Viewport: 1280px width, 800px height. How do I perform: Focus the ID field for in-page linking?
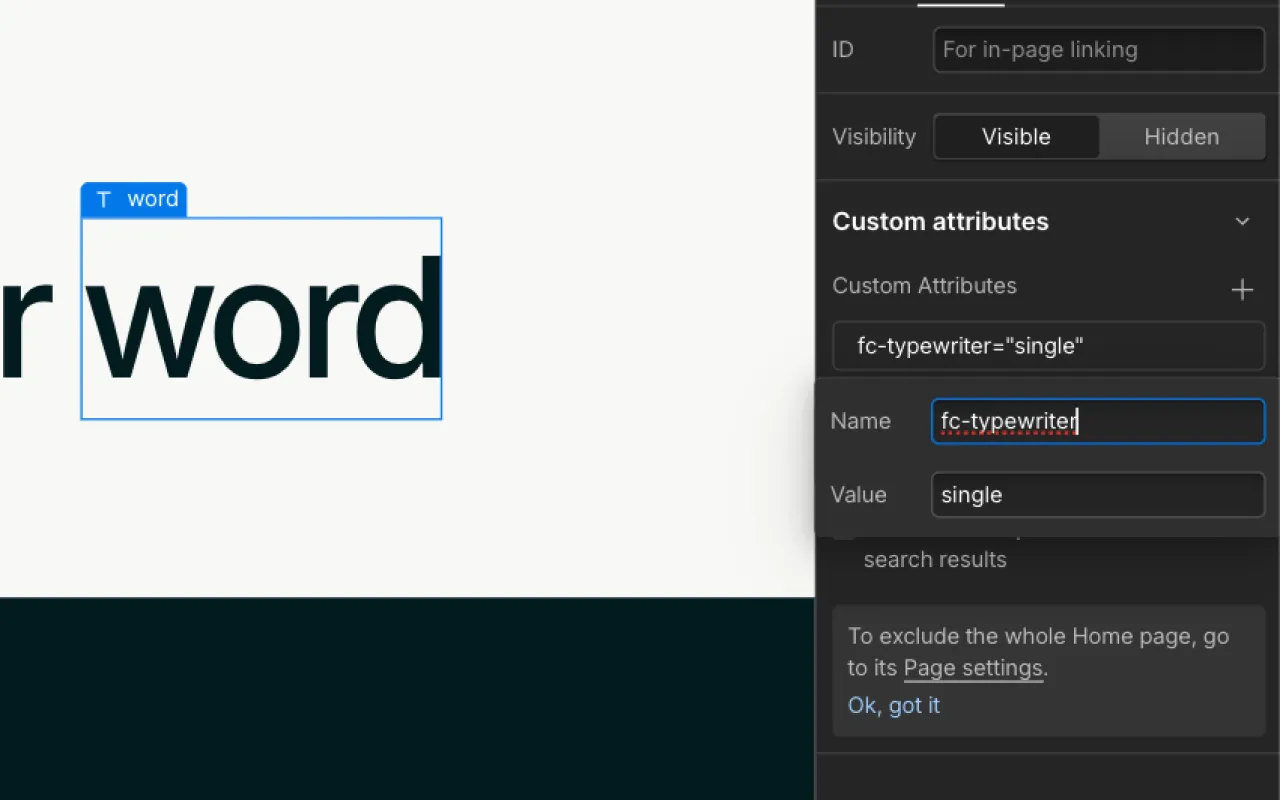coord(1098,49)
